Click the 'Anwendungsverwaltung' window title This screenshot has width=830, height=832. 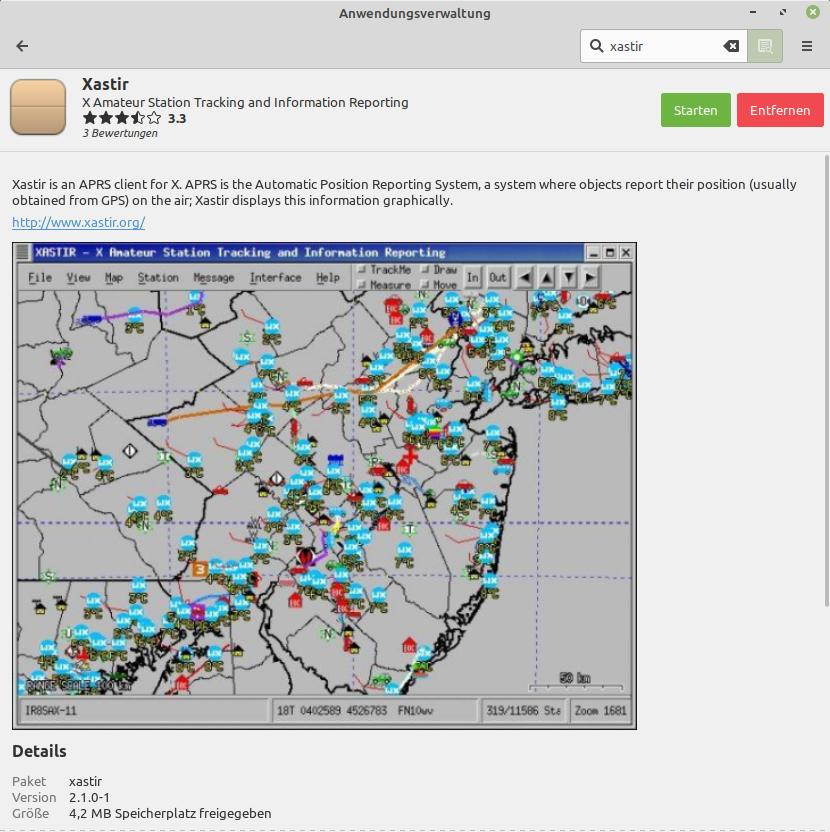[x=414, y=13]
